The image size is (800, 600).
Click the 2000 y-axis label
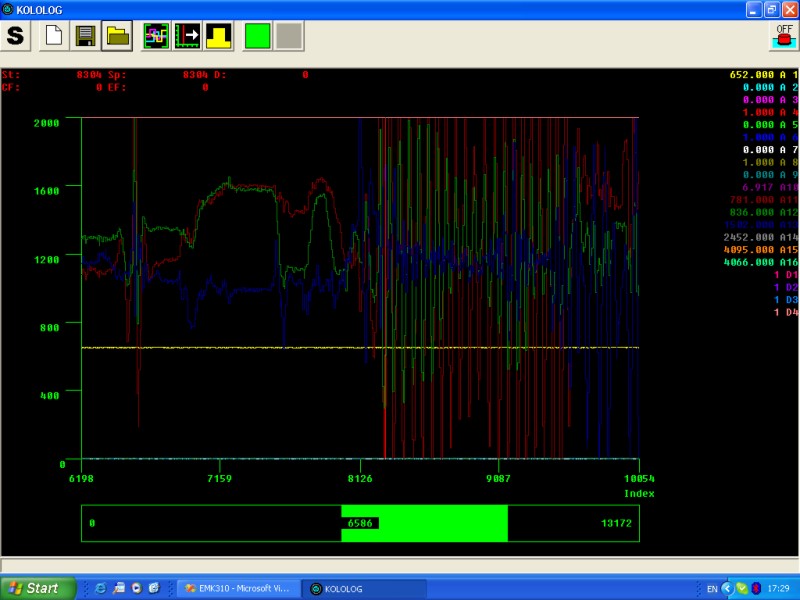click(46, 123)
